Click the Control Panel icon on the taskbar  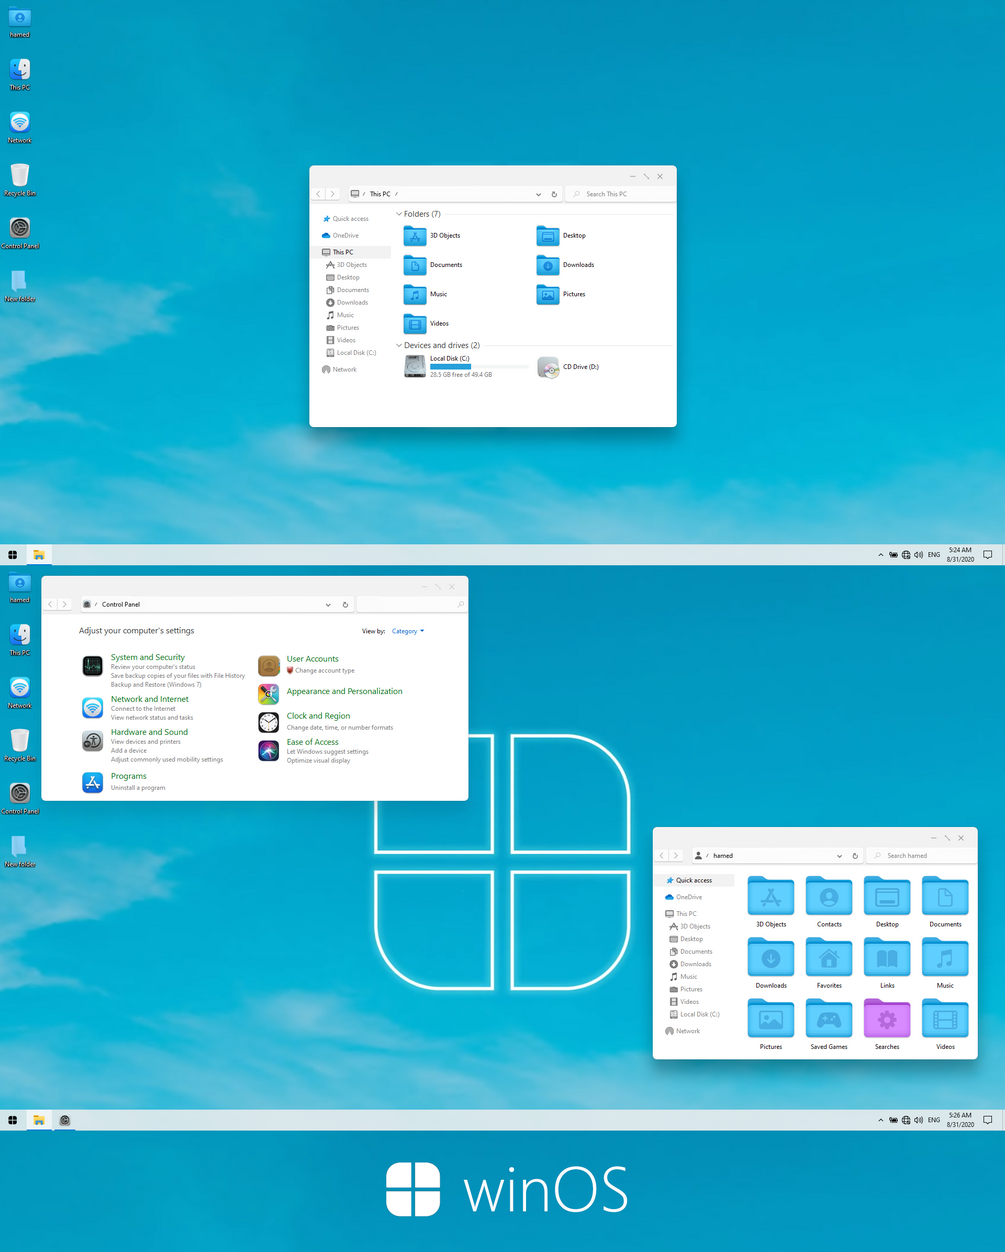click(65, 1120)
